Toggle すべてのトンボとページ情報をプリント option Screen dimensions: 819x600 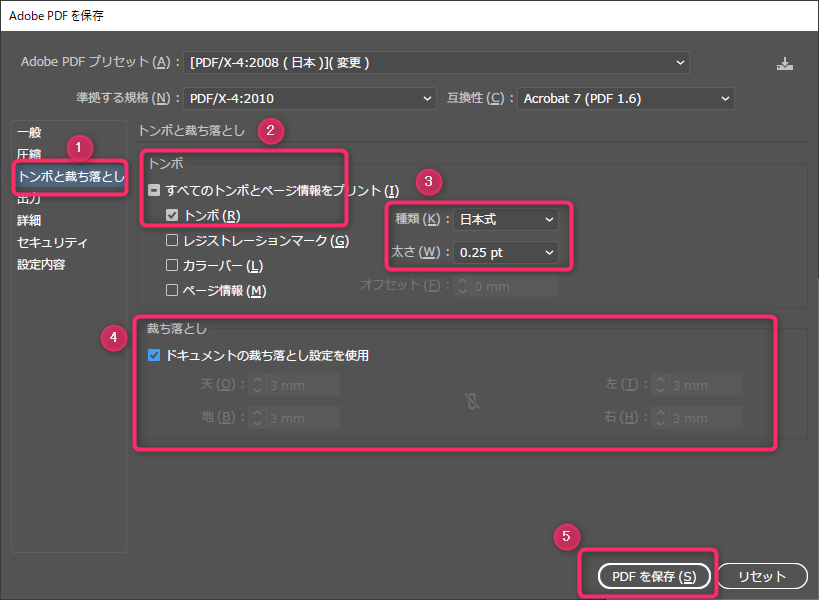point(152,189)
